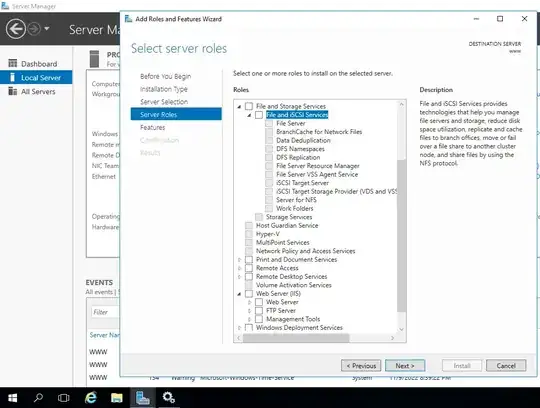Viewport: 540px width, 408px height.
Task: Click the Cancel button
Action: click(x=506, y=366)
